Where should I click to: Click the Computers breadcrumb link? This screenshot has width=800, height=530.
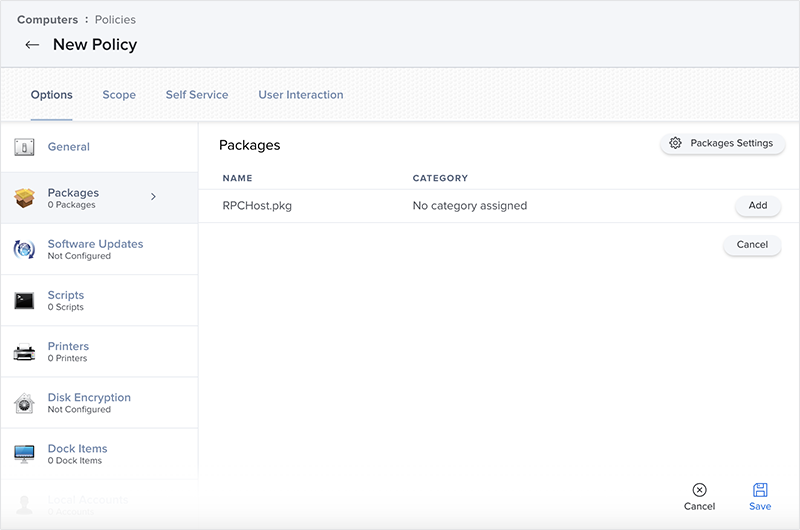pyautogui.click(x=47, y=20)
